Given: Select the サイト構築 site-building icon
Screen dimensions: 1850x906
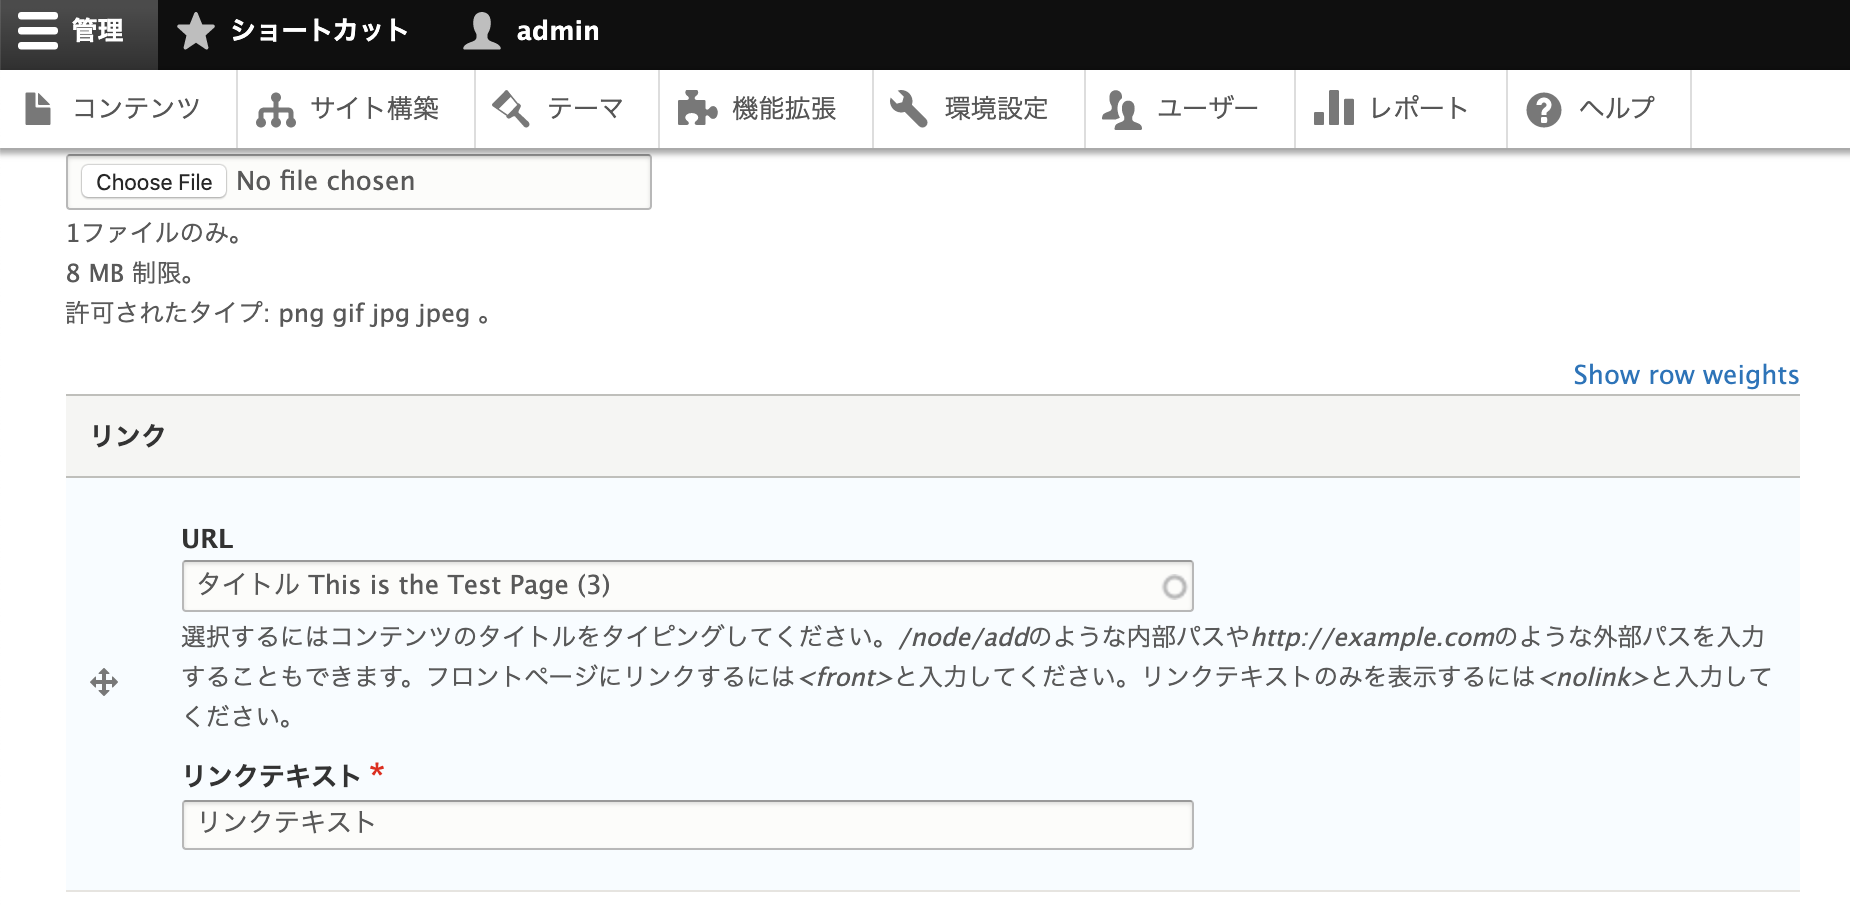Looking at the screenshot, I should pos(275,108).
